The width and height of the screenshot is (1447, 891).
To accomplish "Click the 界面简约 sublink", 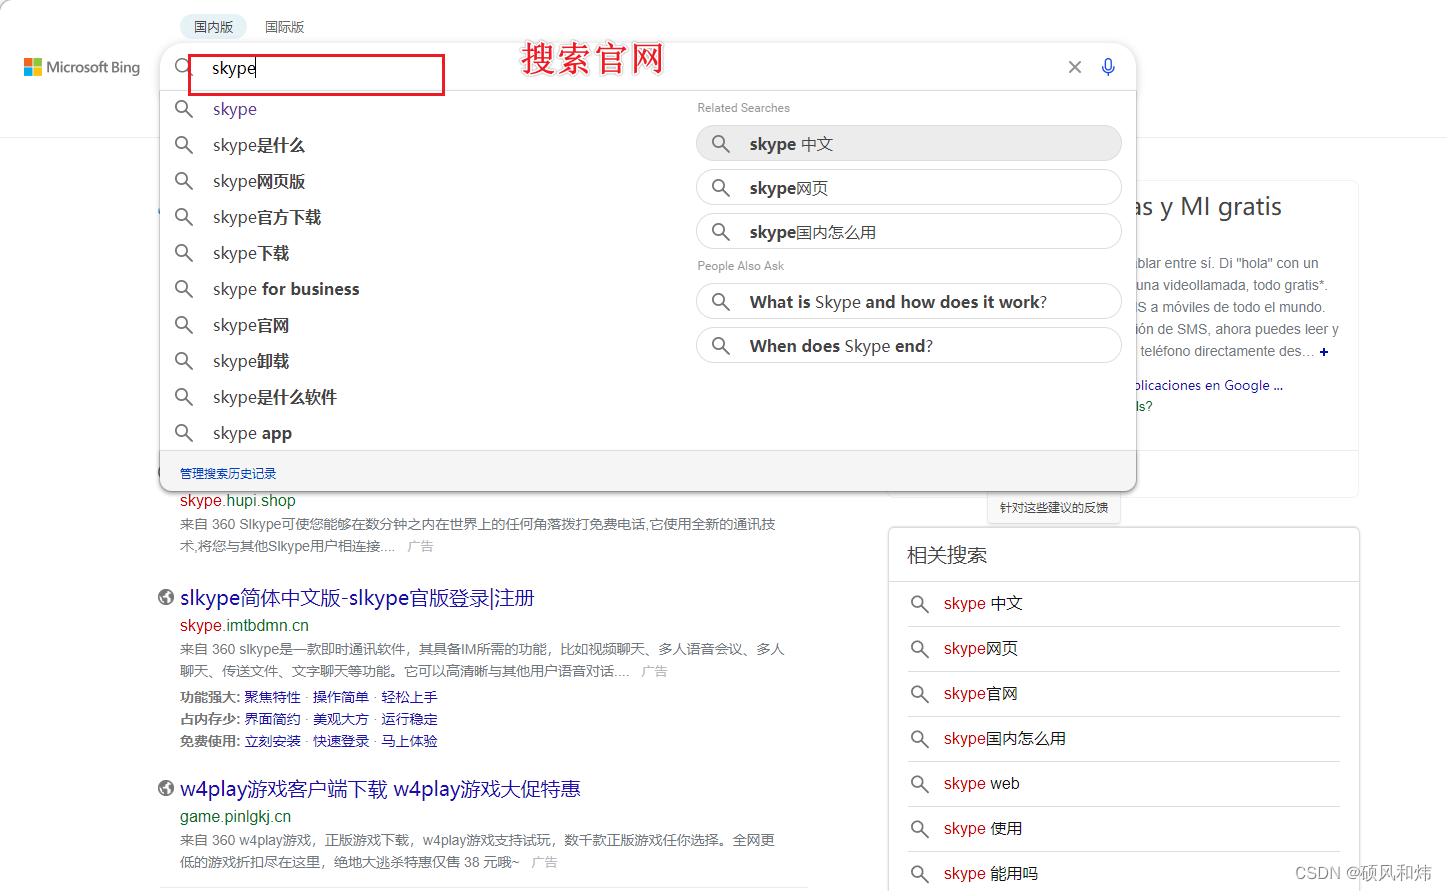I will (272, 719).
